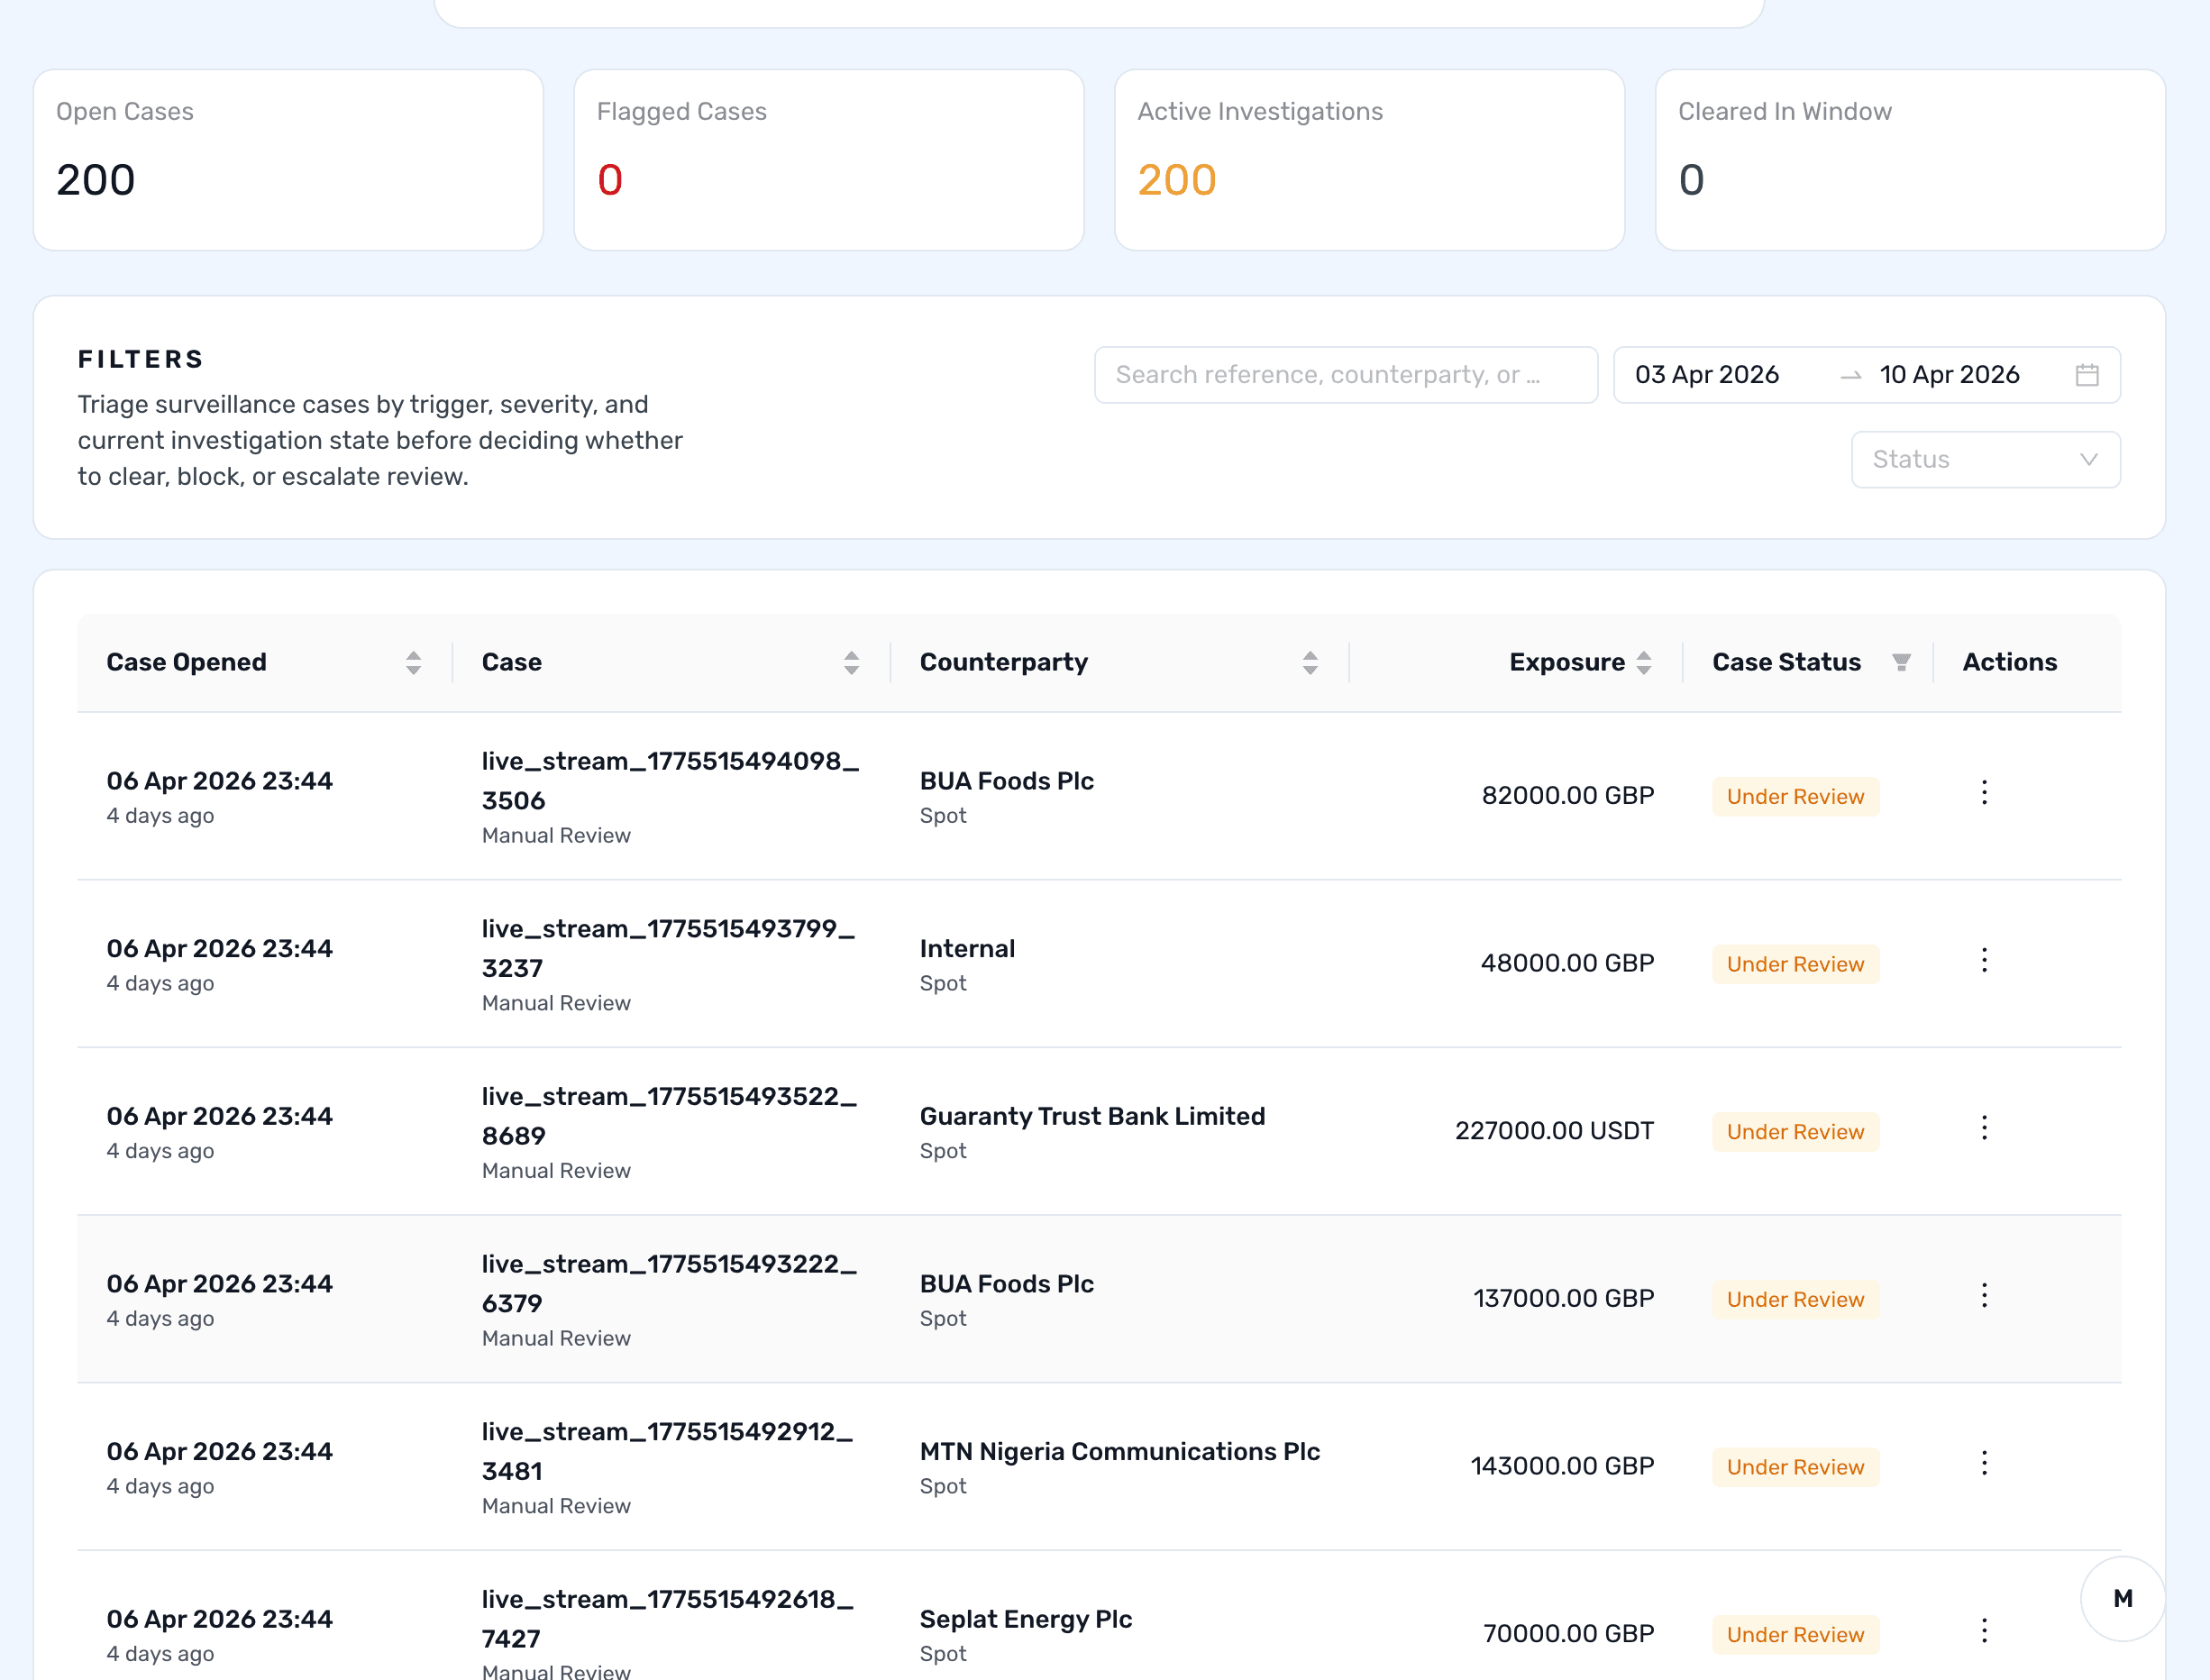Click counterparty MTN Nigeria Communications Plc
The height and width of the screenshot is (1680, 2210).
tap(1120, 1452)
